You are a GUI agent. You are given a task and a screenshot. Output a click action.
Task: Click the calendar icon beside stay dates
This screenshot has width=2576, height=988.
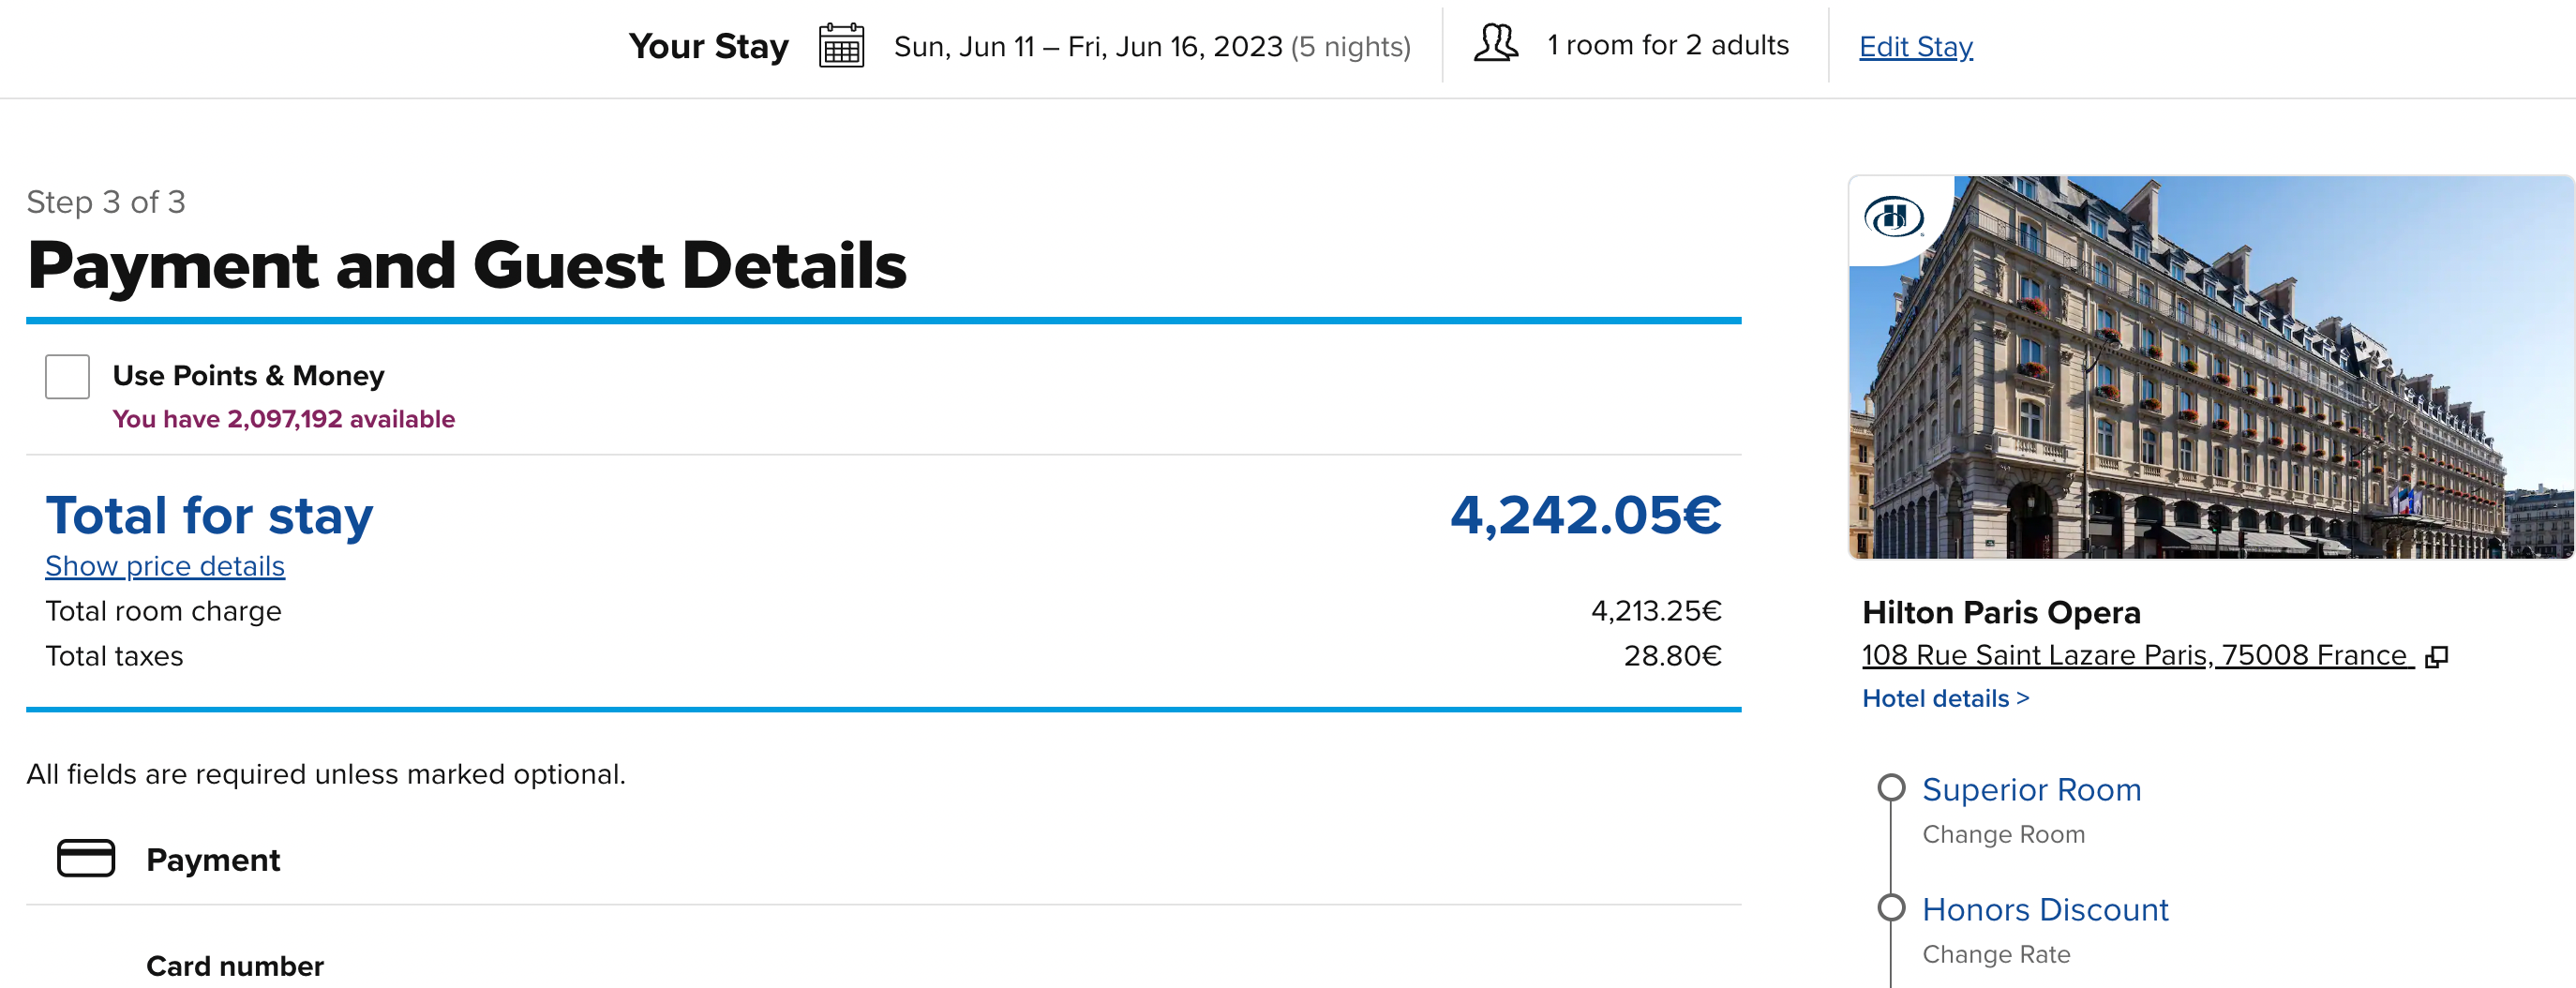(841, 46)
